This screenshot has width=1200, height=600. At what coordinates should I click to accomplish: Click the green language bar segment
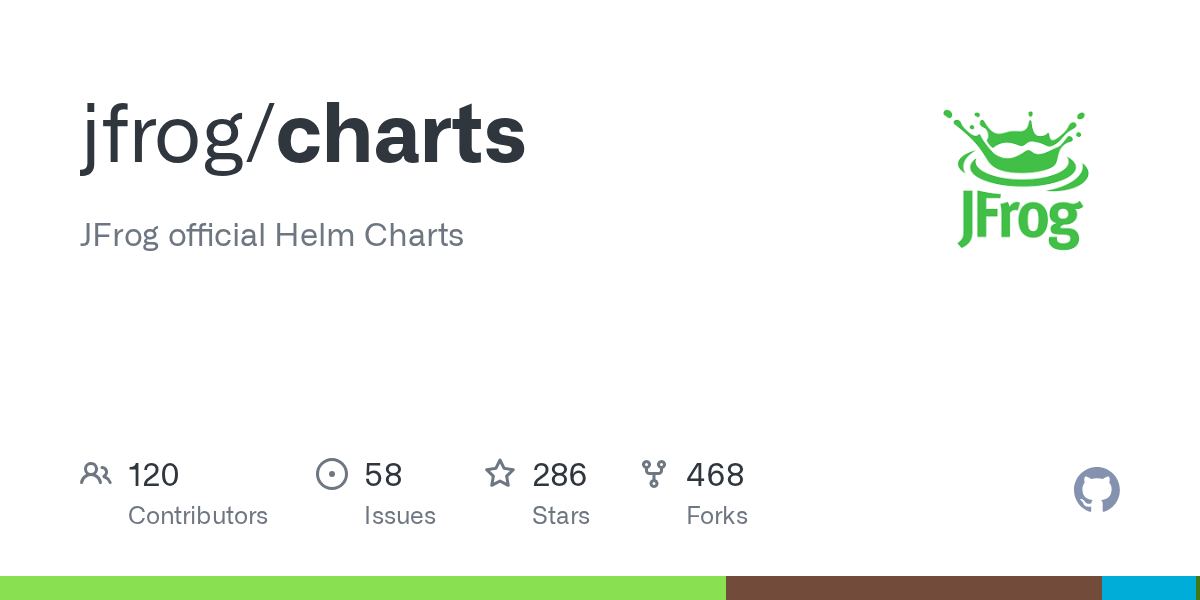pos(363,588)
